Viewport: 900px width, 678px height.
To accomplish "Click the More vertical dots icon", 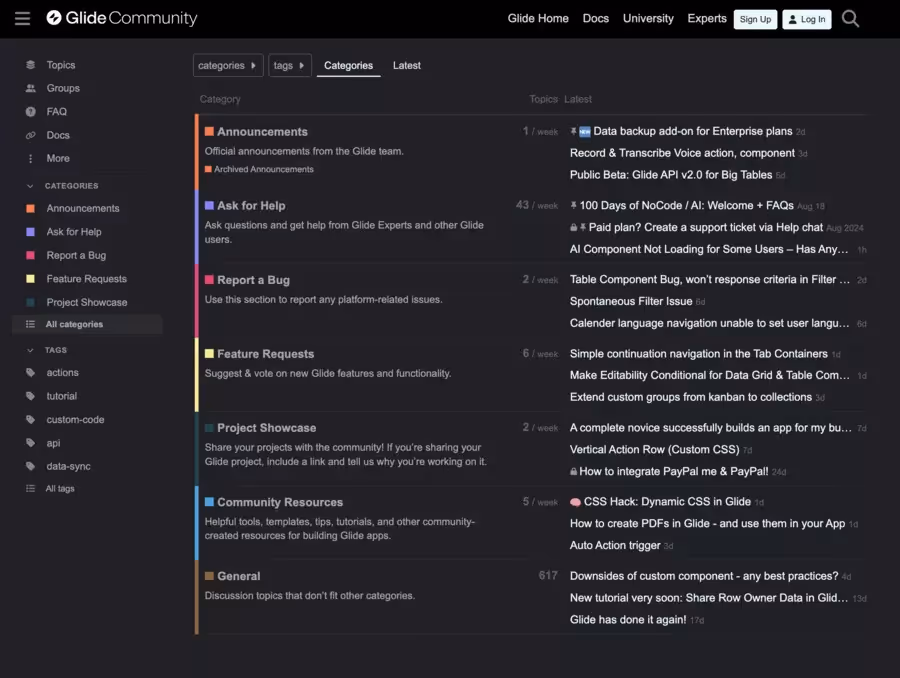I will (x=30, y=158).
